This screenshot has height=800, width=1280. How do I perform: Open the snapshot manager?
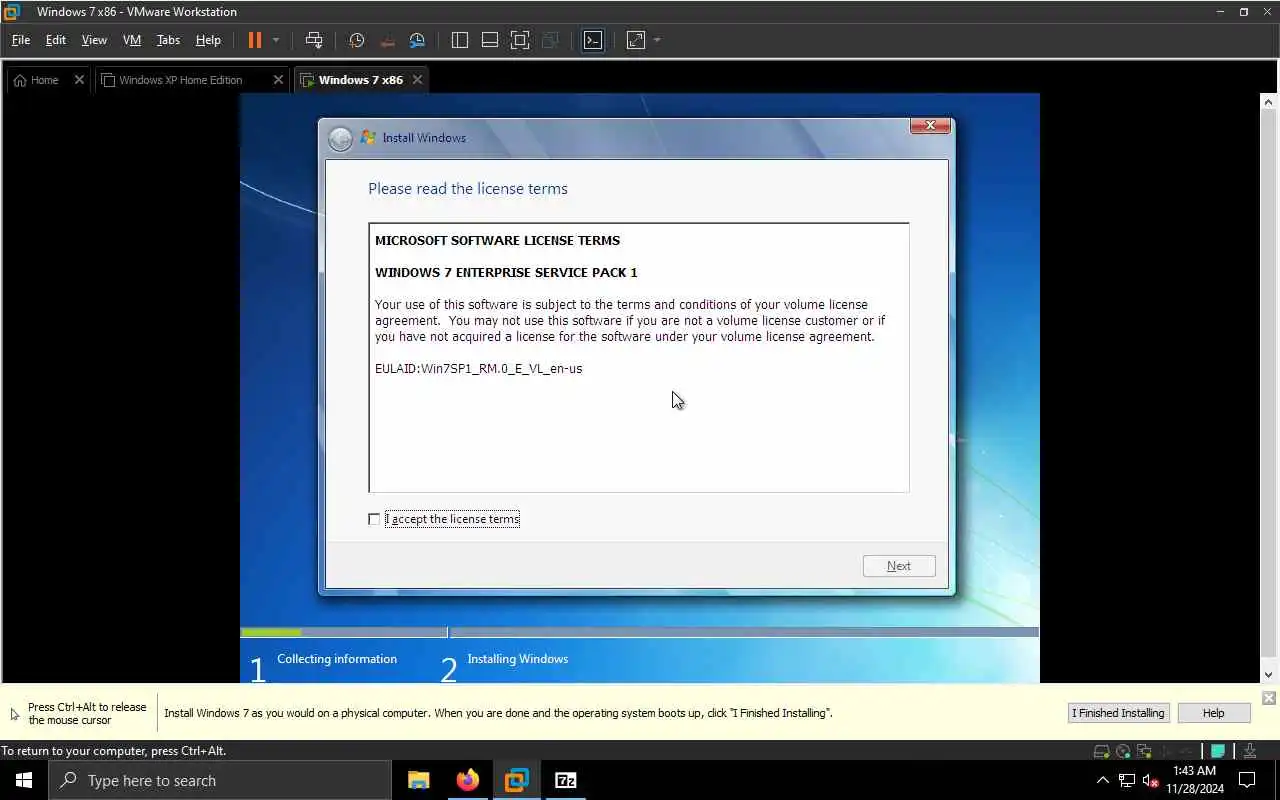tap(417, 40)
